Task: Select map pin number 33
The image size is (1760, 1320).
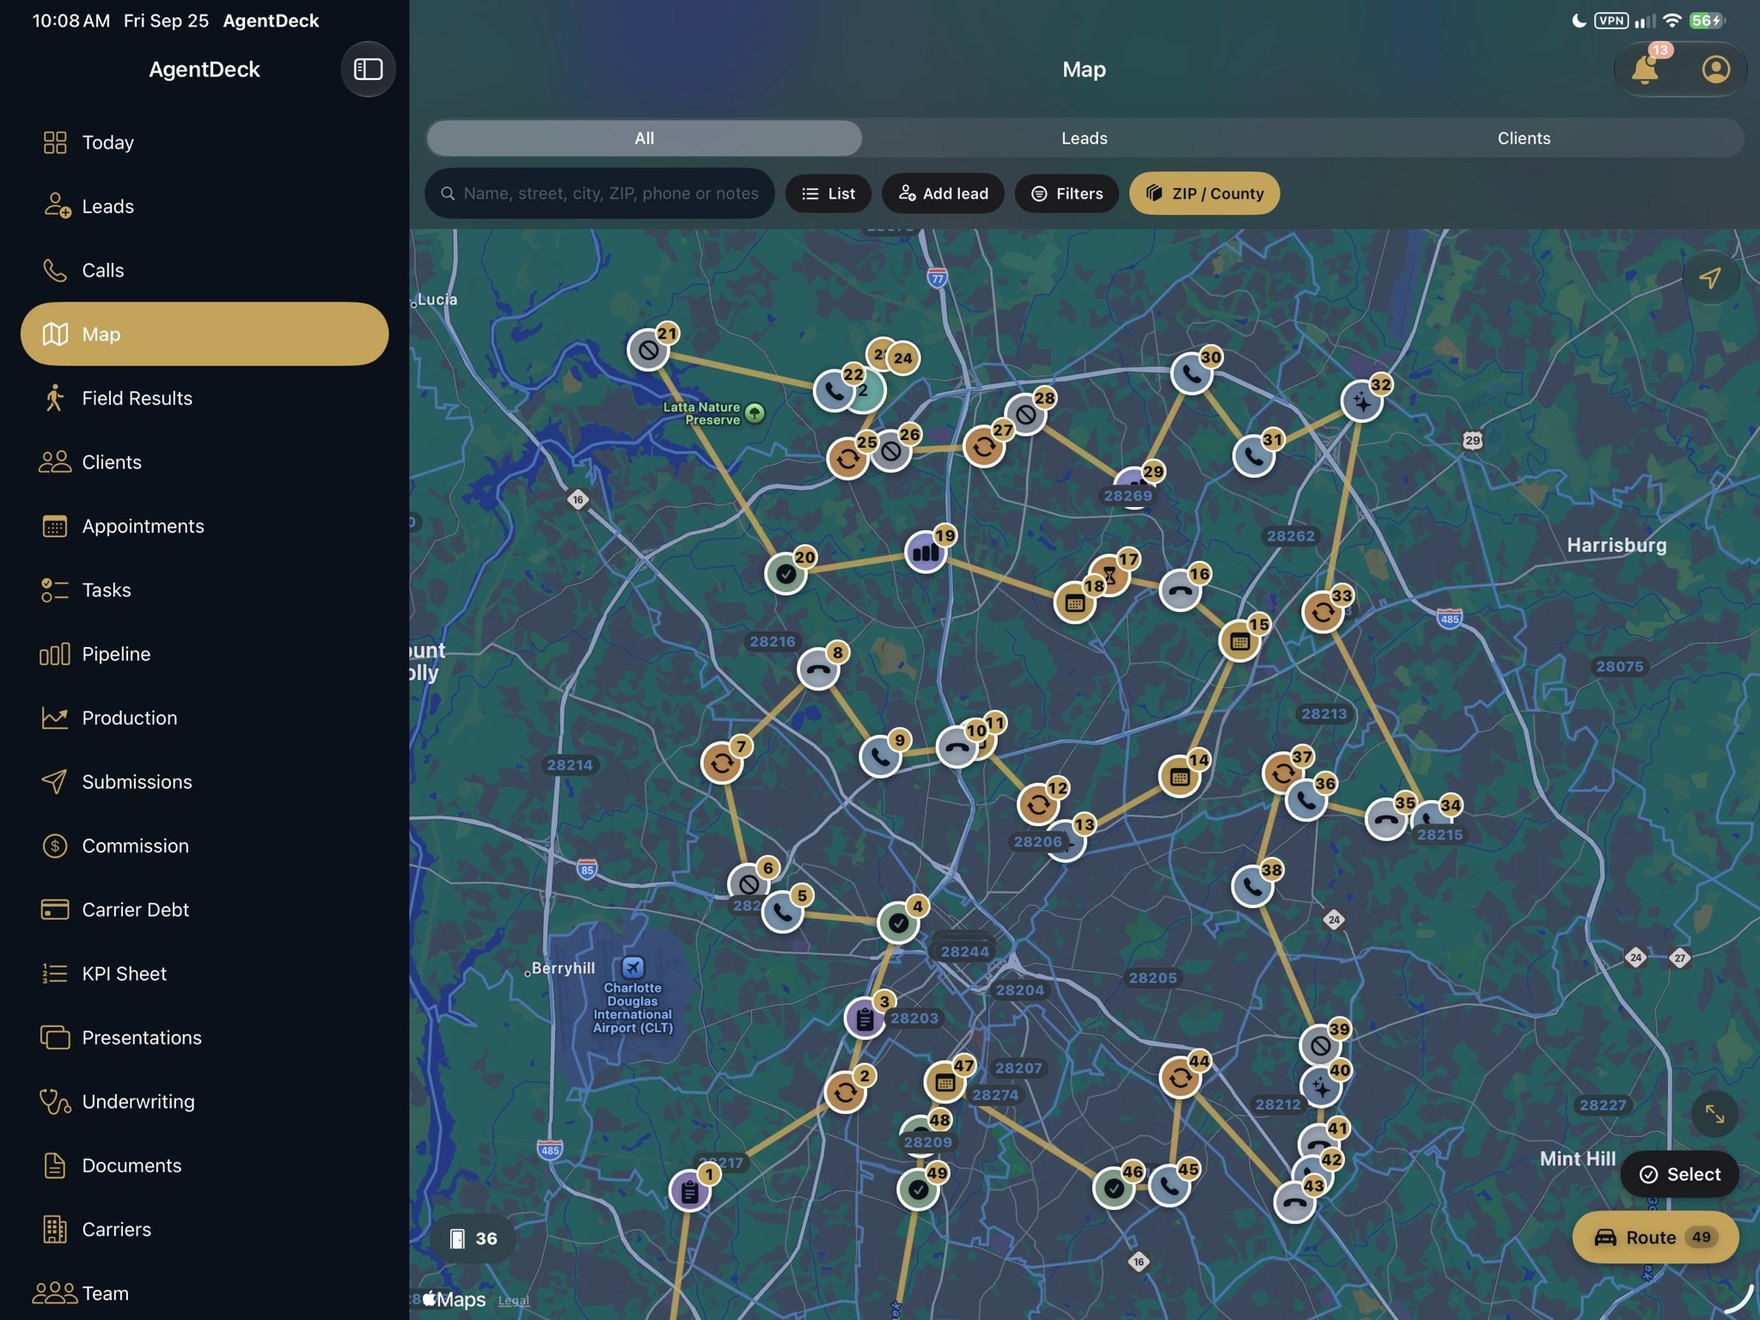Action: (x=1323, y=611)
